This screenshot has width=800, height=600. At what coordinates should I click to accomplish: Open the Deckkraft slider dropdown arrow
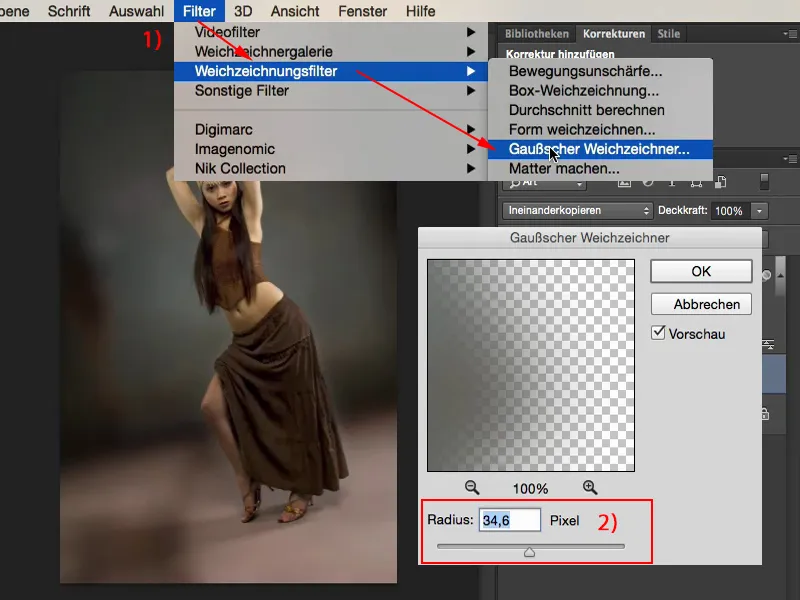click(759, 211)
